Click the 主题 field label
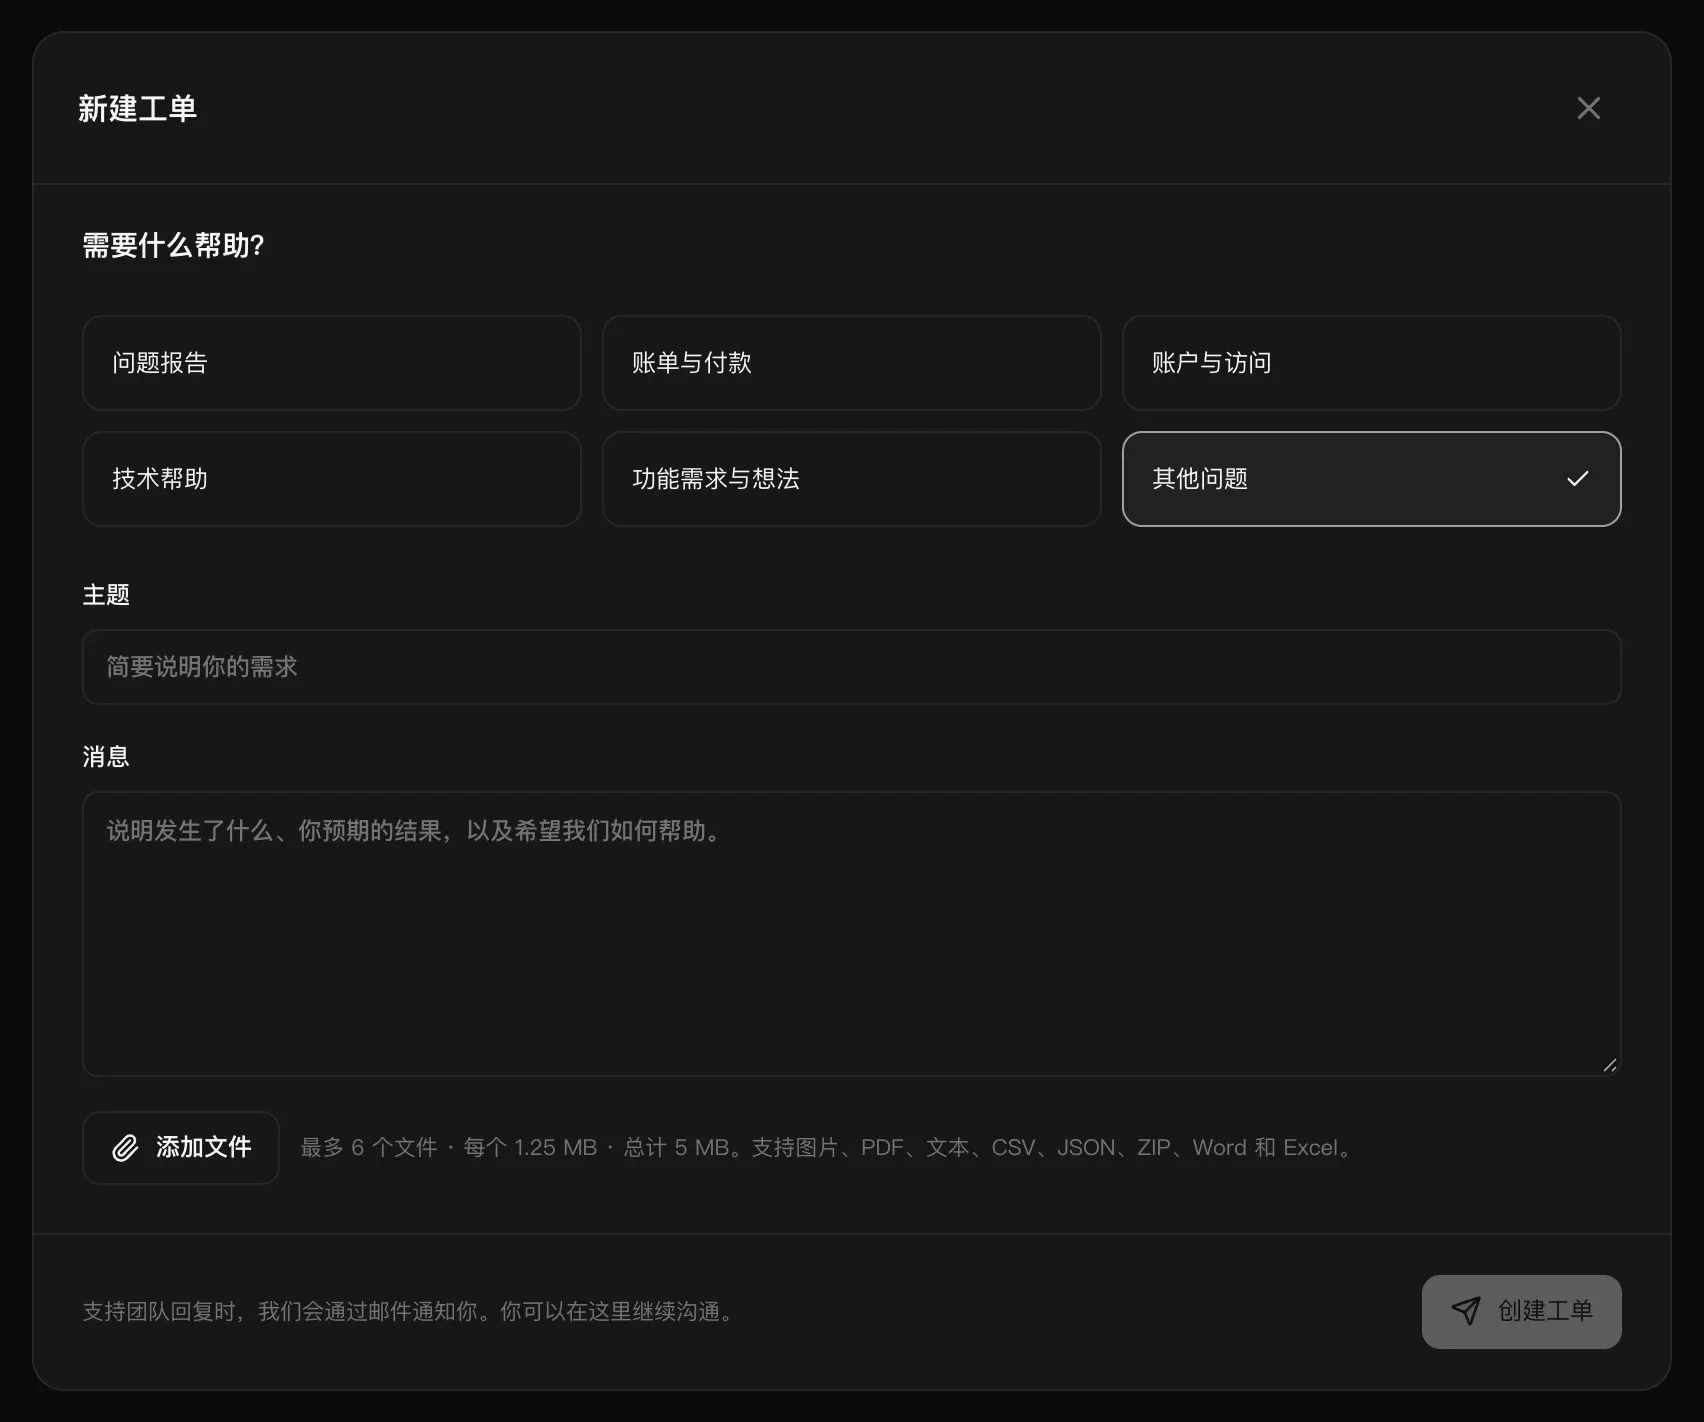1704x1422 pixels. coord(106,595)
